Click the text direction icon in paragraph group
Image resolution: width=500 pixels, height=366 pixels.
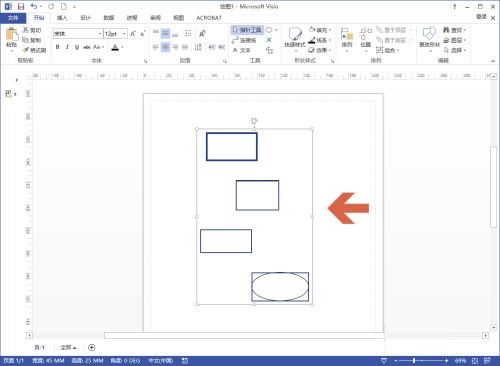point(198,47)
